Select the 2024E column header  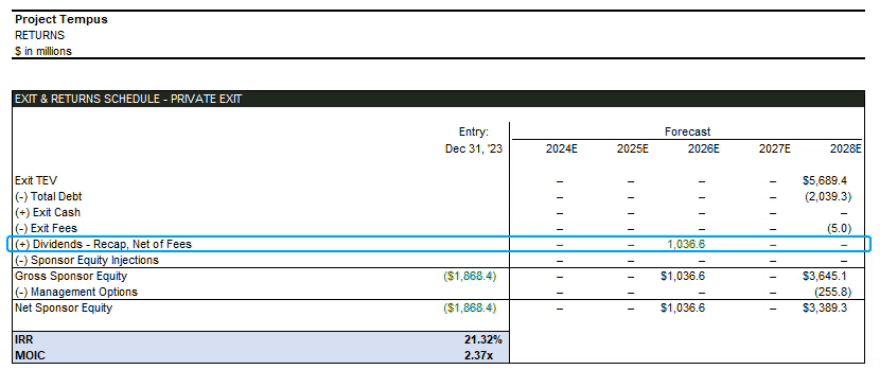(562, 149)
